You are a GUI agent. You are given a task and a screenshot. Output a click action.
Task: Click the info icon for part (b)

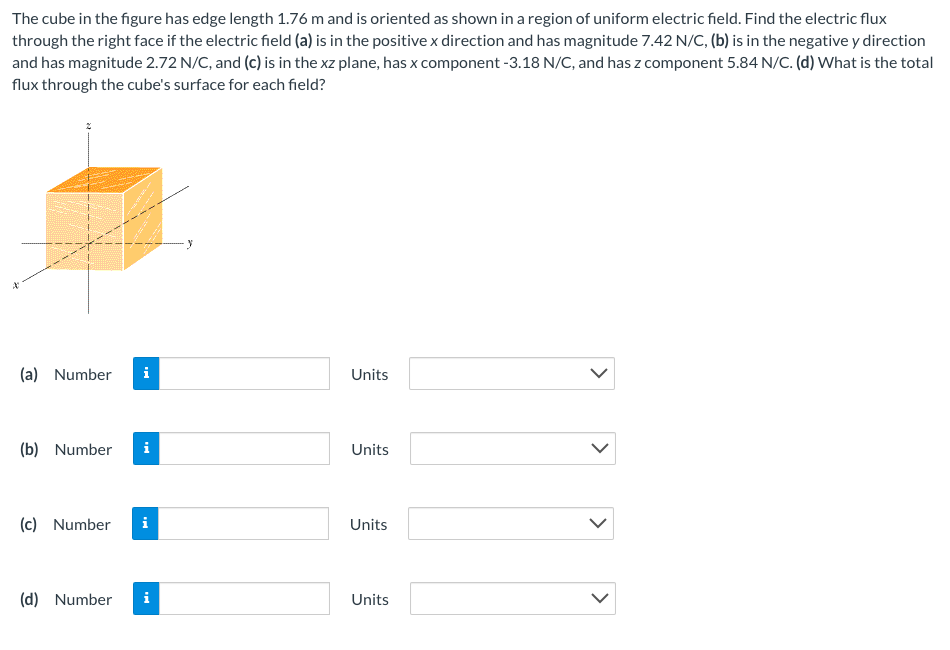(x=146, y=449)
